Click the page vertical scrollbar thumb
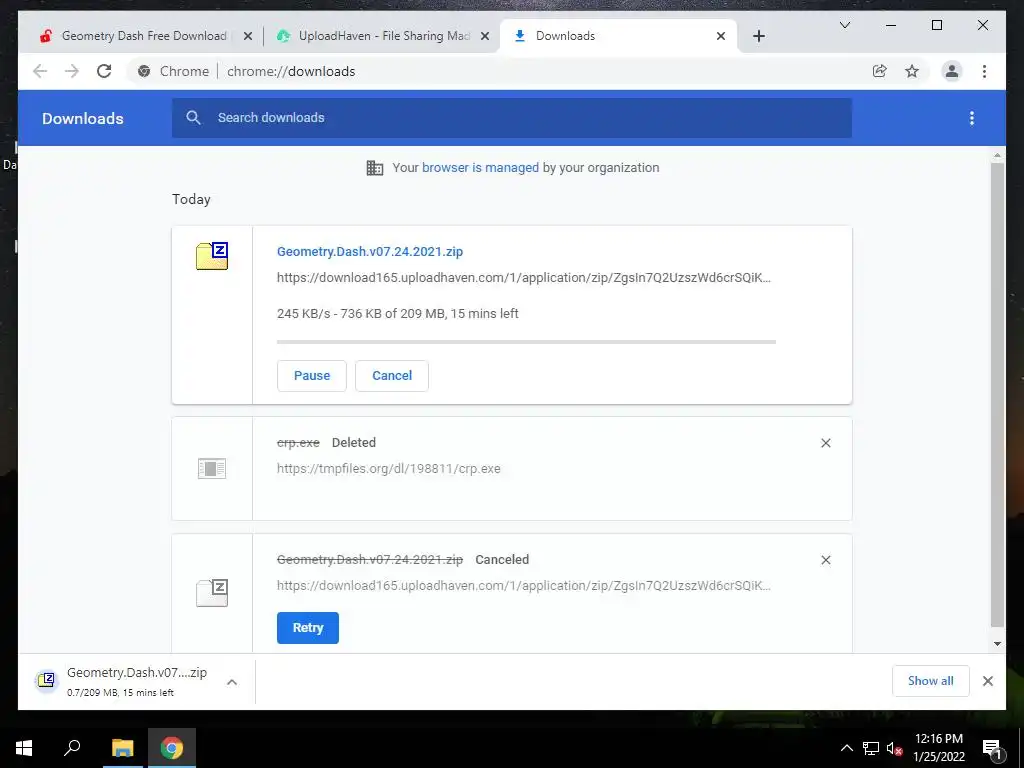The height and width of the screenshot is (768, 1024). (997, 394)
